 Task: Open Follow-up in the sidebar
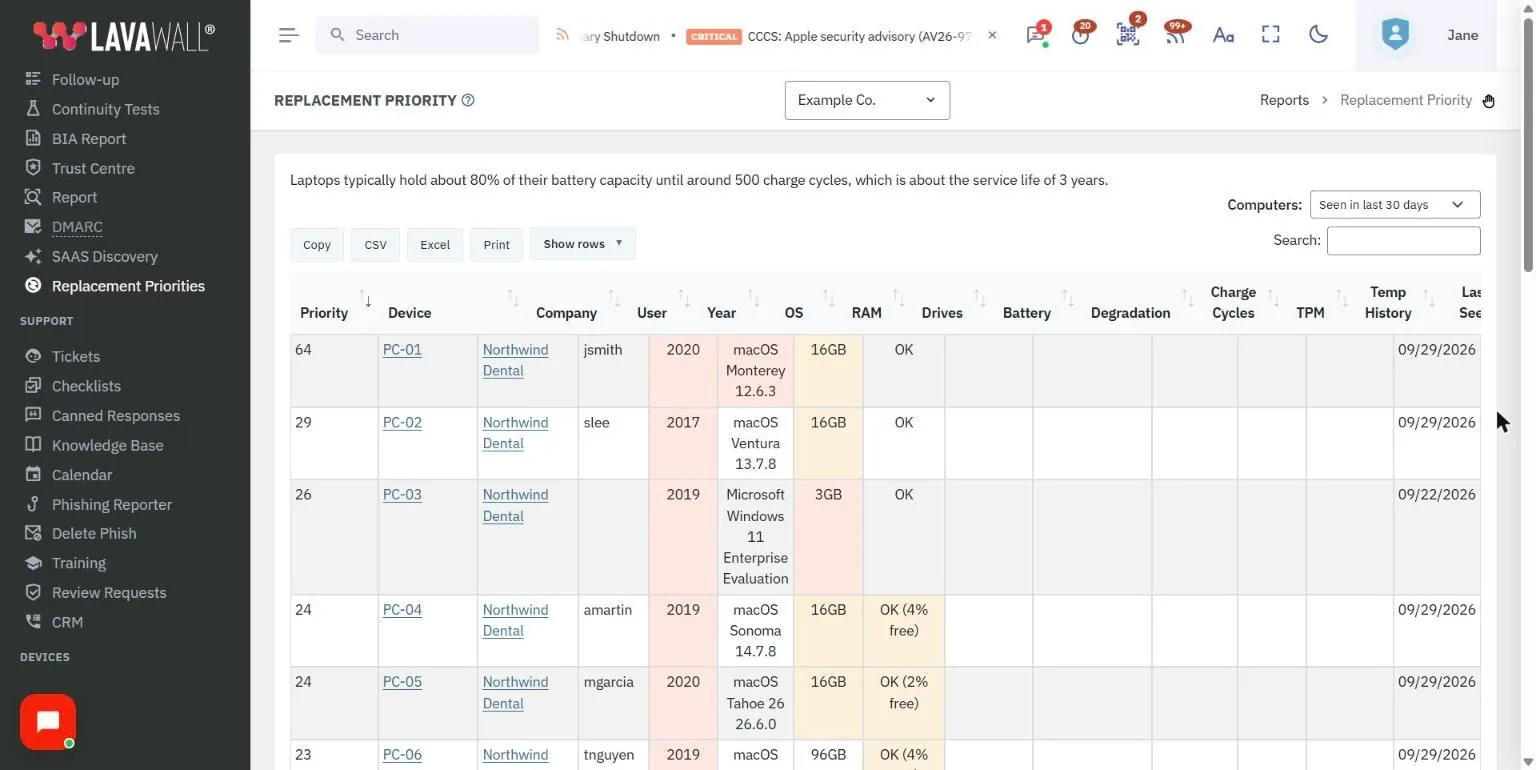coord(85,79)
